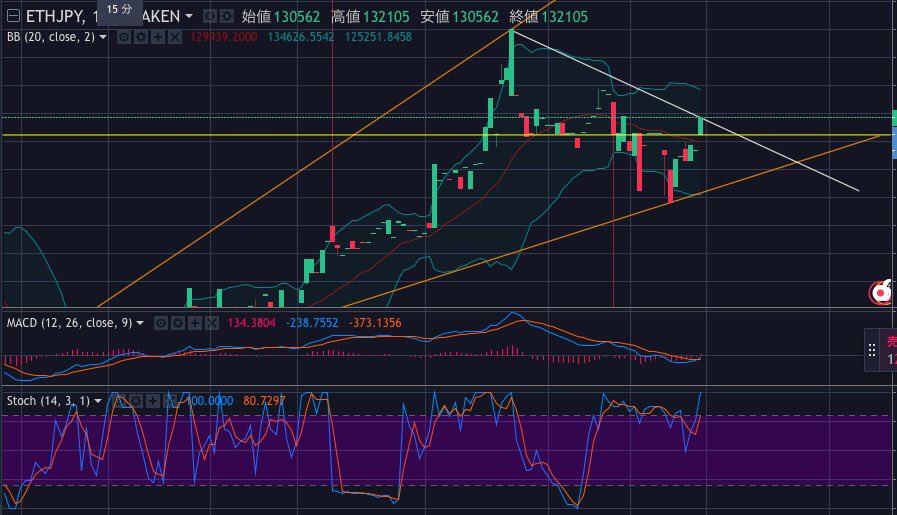This screenshot has height=515, width=897.
Task: Open settings gear for ETHJPY main series
Action: click(227, 17)
